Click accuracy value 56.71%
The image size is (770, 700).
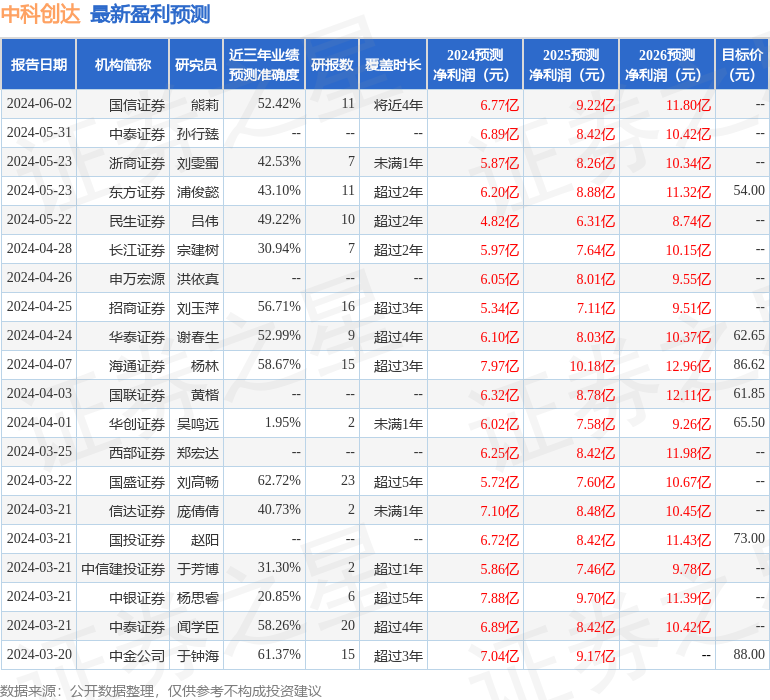[x=279, y=307]
